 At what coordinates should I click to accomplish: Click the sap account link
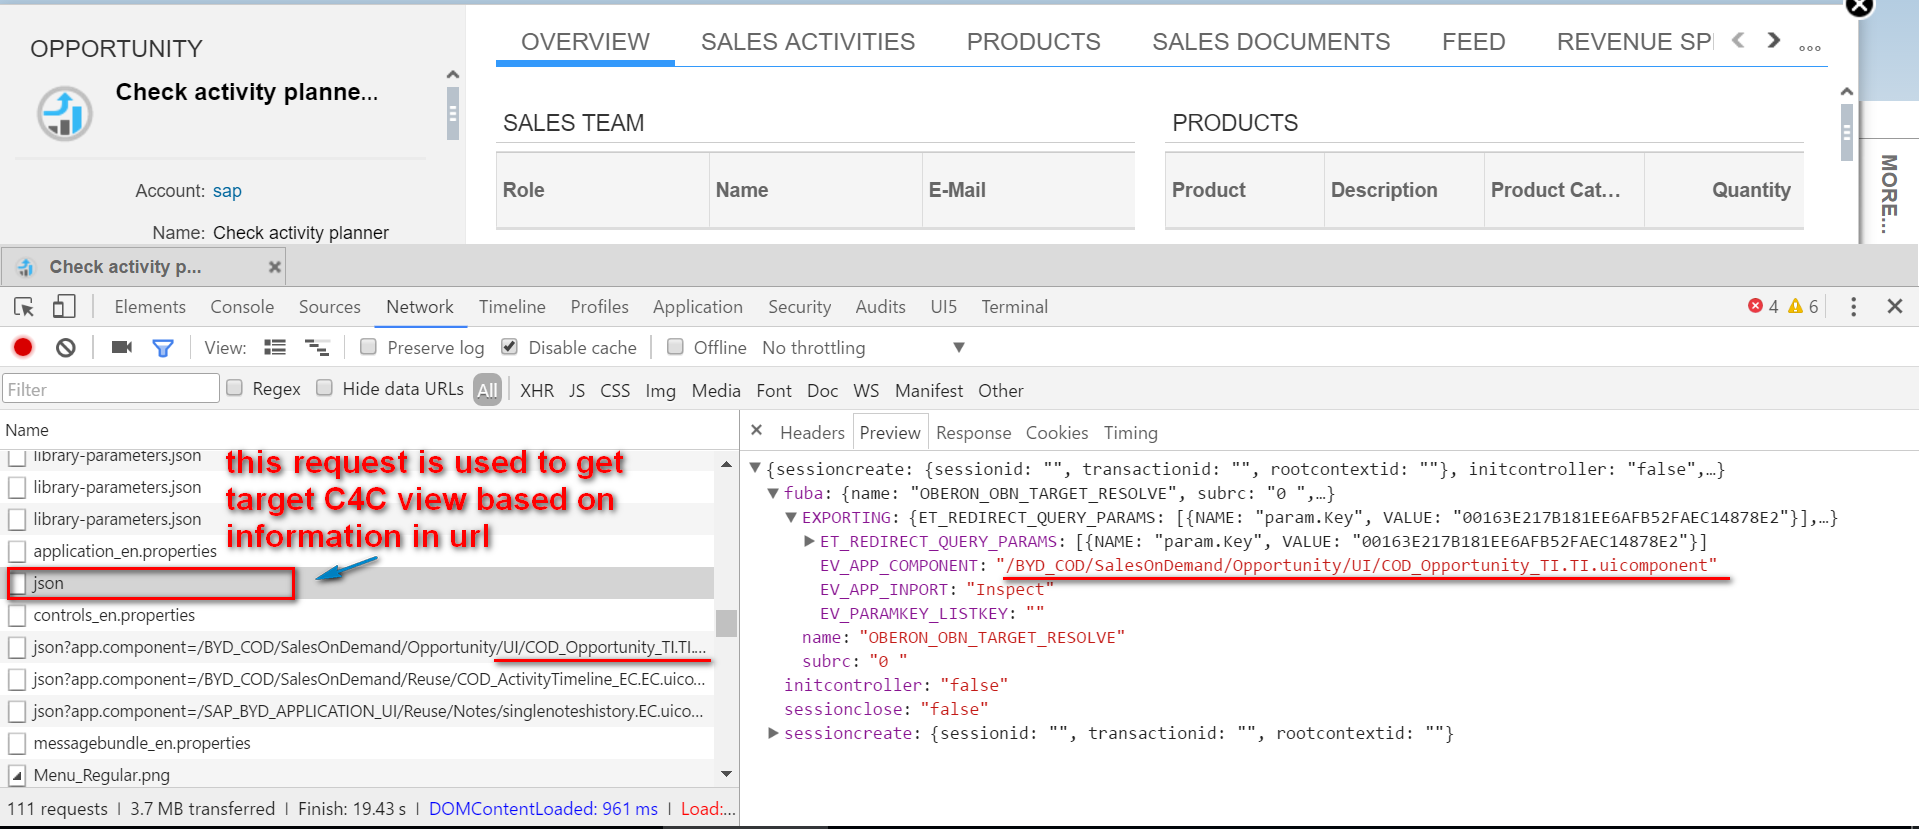[227, 191]
